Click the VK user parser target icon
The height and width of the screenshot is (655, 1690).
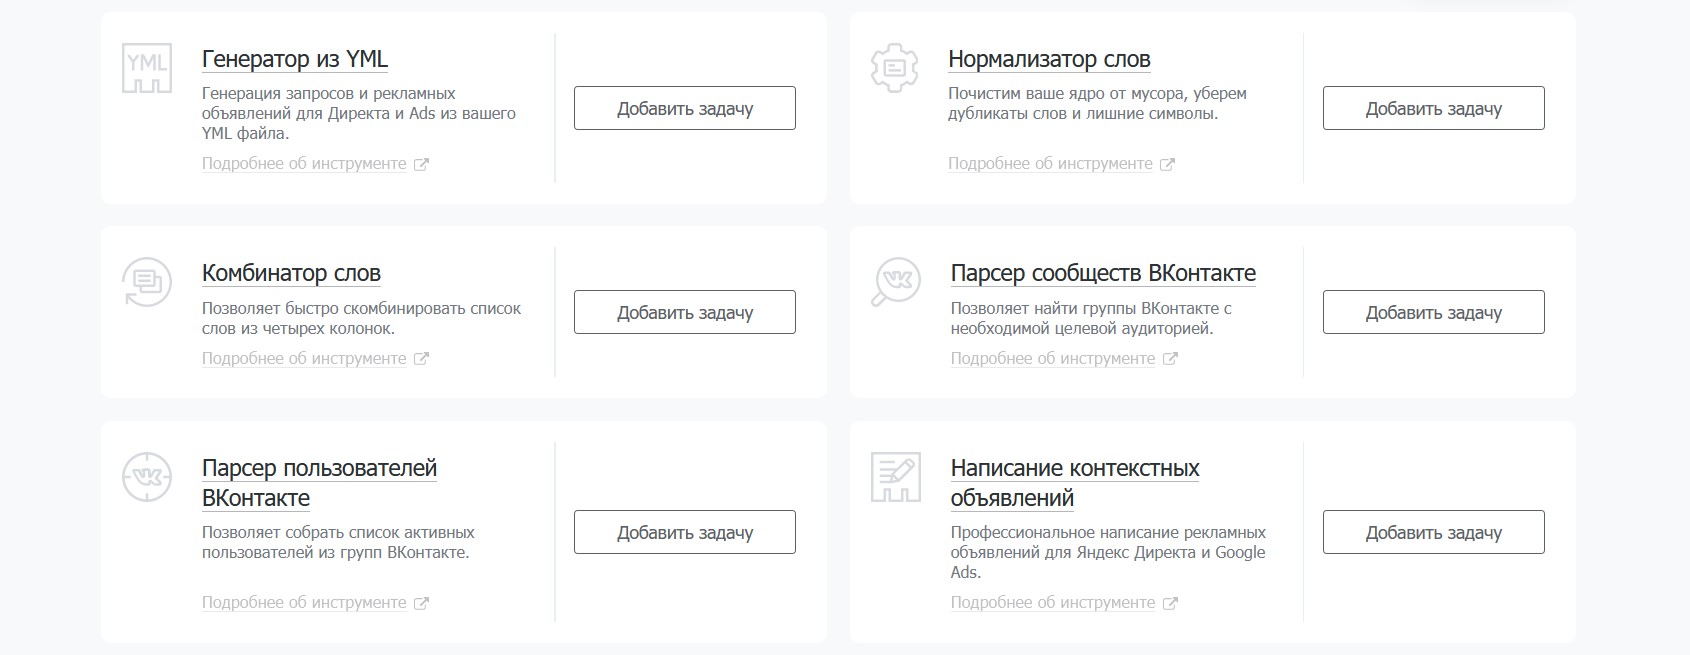[147, 476]
